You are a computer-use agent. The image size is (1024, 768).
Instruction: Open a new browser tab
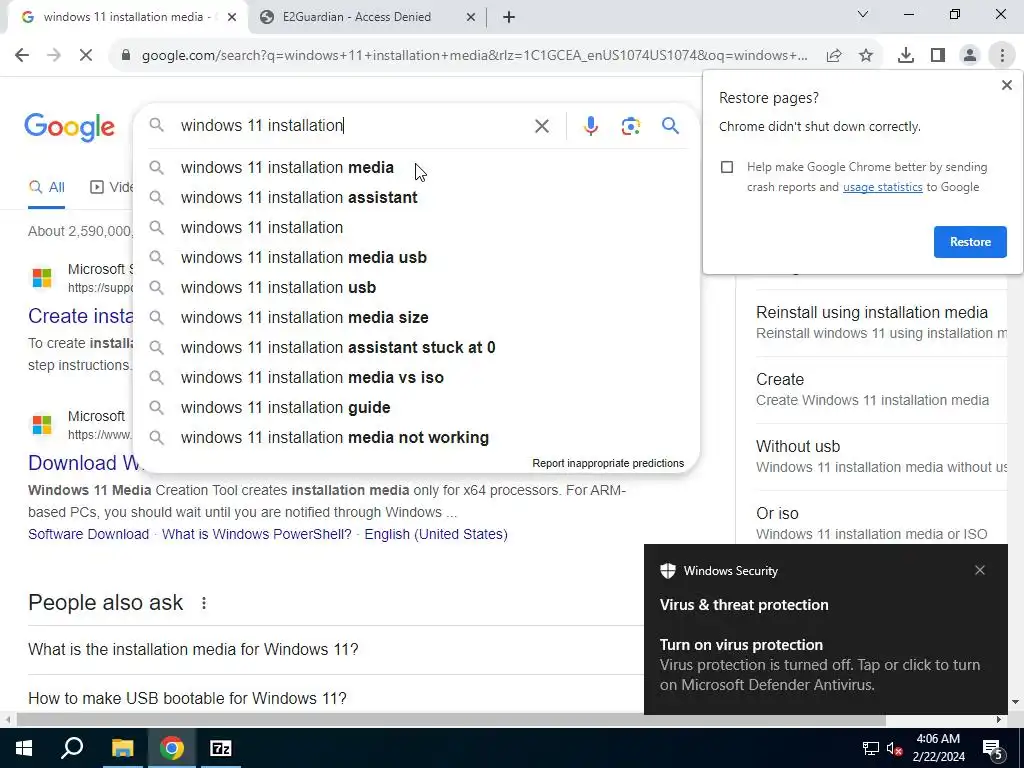[509, 17]
